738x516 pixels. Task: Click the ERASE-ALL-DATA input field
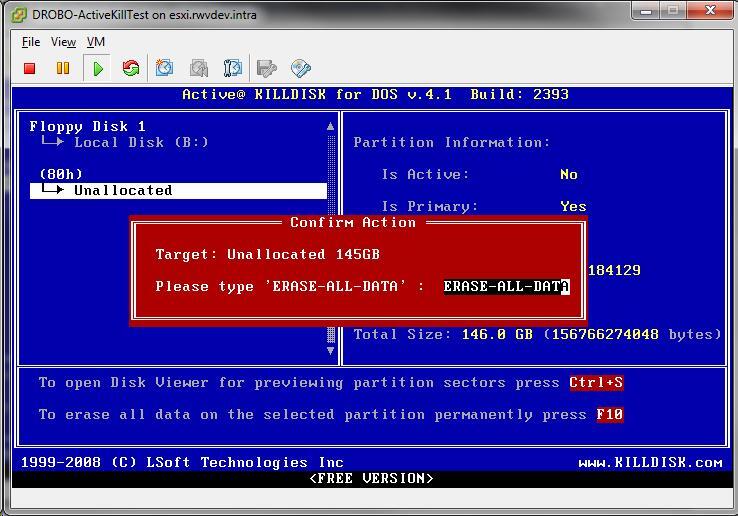pyautogui.click(x=506, y=286)
